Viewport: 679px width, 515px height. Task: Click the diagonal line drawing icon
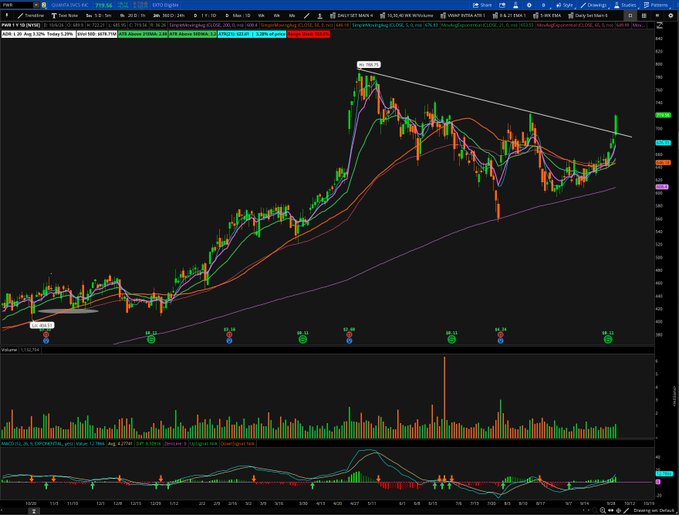pos(307,16)
